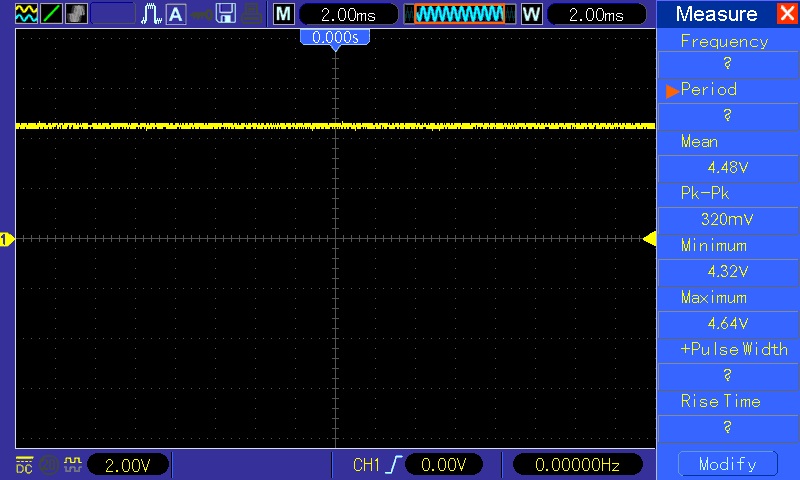The height and width of the screenshot is (480, 800).
Task: Select the Minimum measurement label
Action: coord(714,245)
